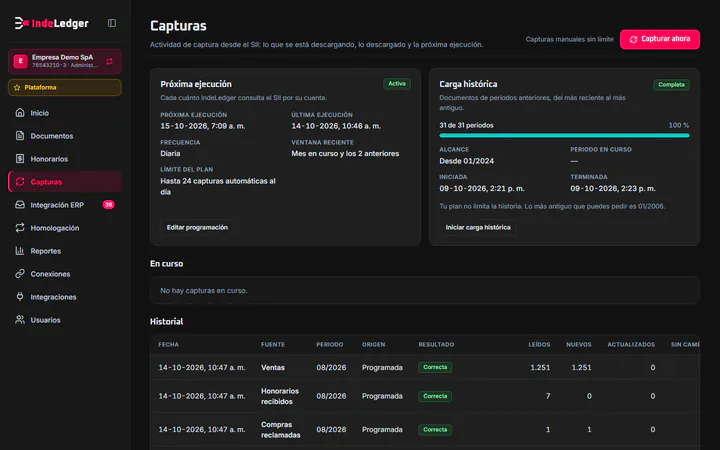Go to the Integraciones page
The height and width of the screenshot is (450, 720).
[65, 297]
